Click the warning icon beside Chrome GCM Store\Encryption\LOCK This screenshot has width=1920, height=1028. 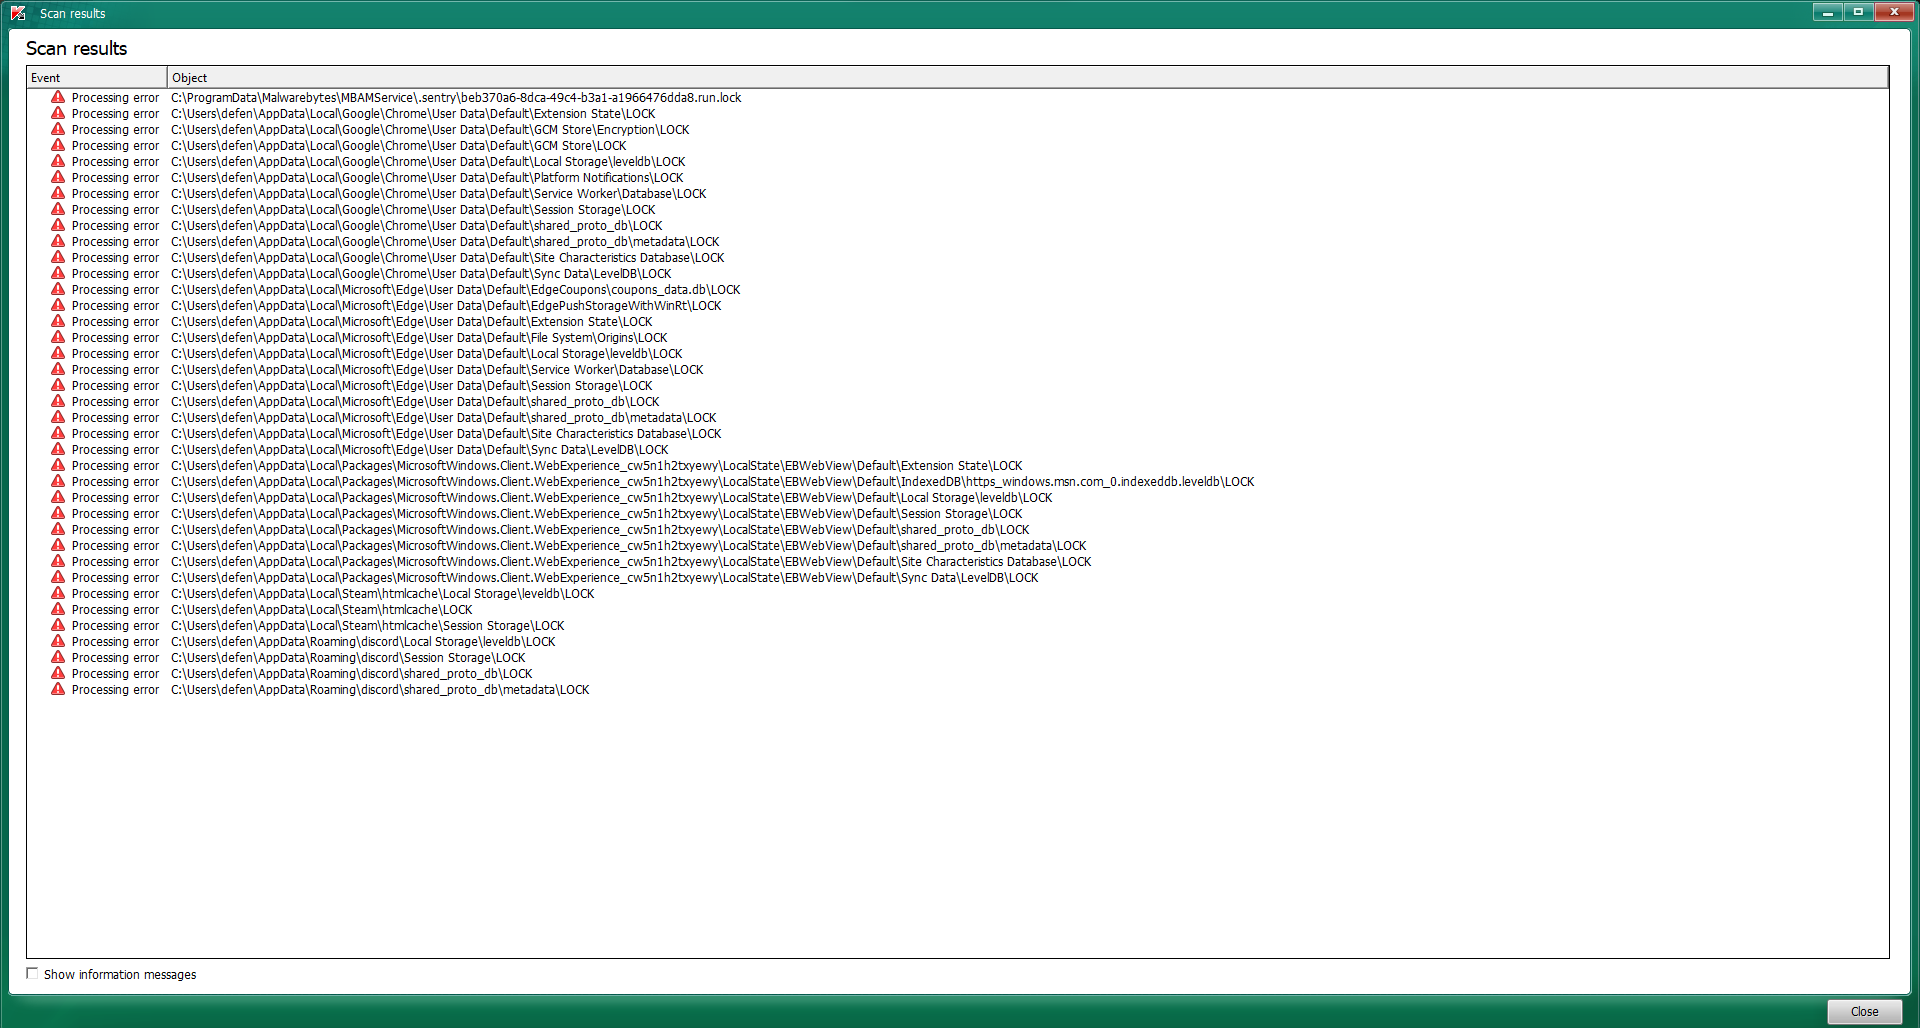coord(58,129)
